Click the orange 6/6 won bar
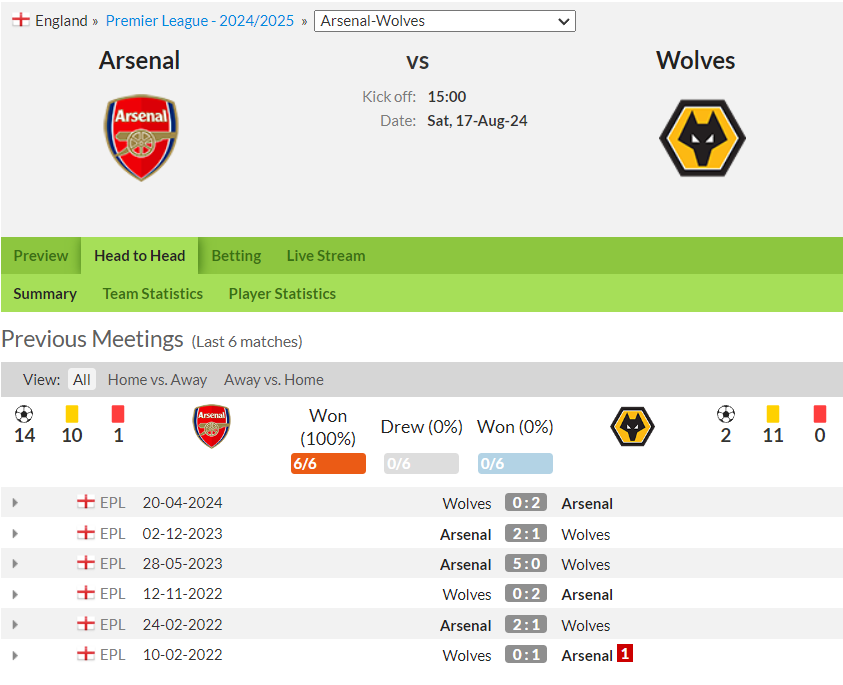The image size is (843, 685). tap(328, 463)
